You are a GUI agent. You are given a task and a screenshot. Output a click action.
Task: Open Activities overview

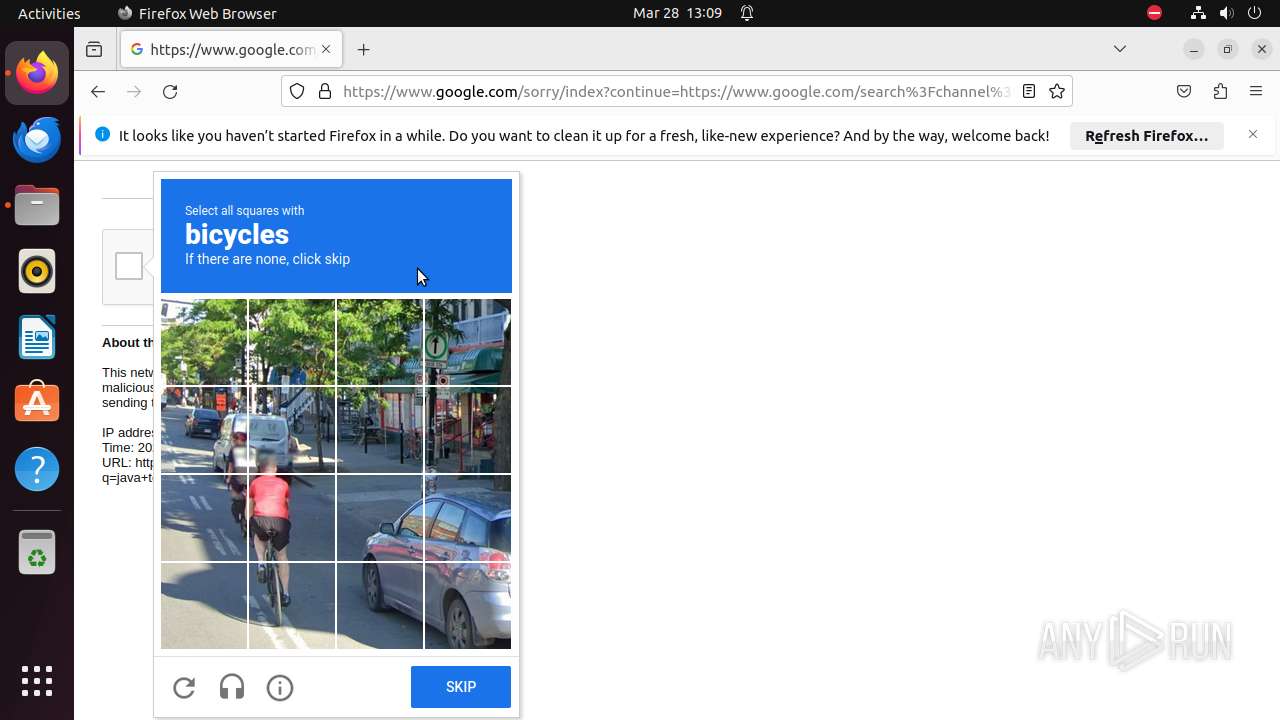tap(49, 13)
